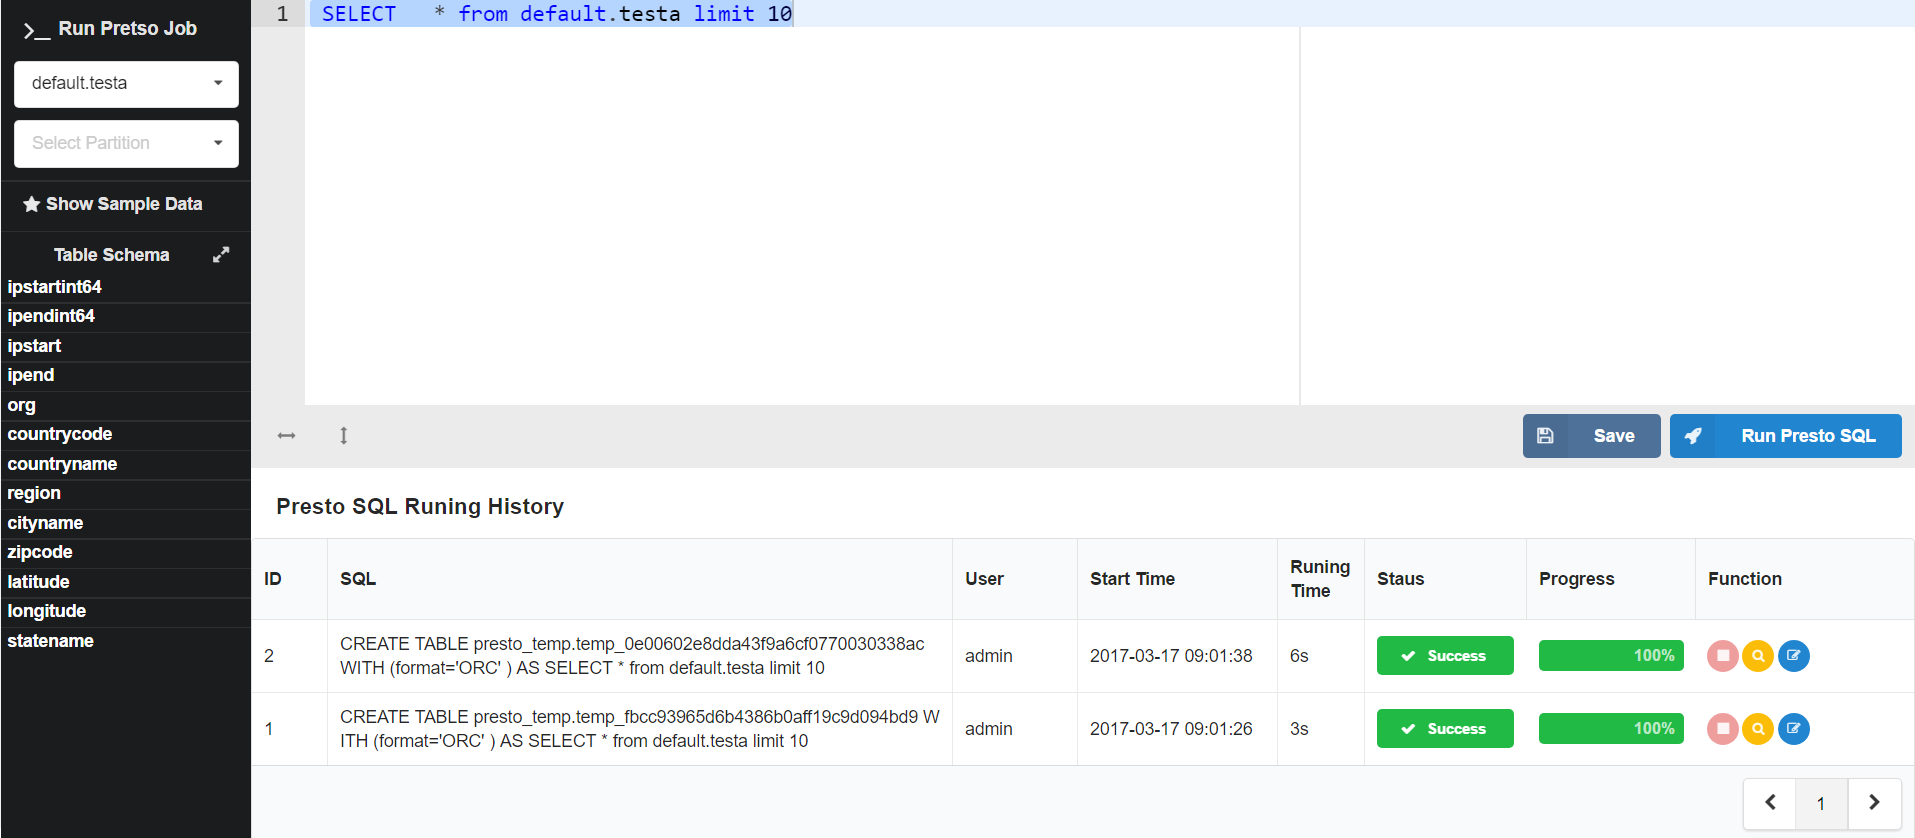
Task: Click the 100% progress bar for job 1
Action: [1611, 729]
